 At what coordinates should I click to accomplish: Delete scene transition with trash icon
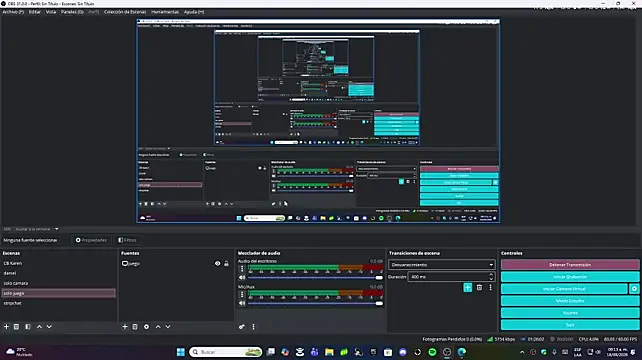coord(479,288)
